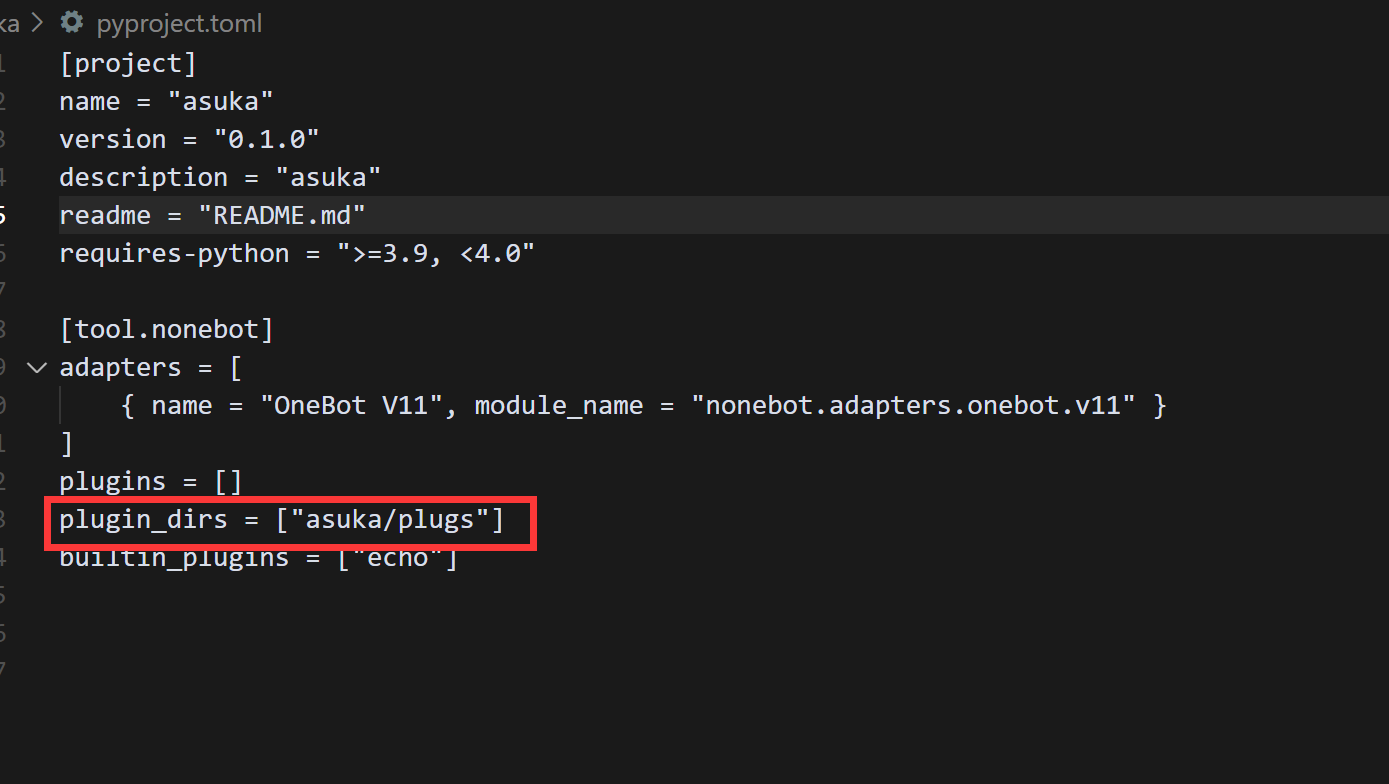1389x784 pixels.
Task: Click the gear icon beside pyproject.toml breadcrumb
Action: click(72, 22)
